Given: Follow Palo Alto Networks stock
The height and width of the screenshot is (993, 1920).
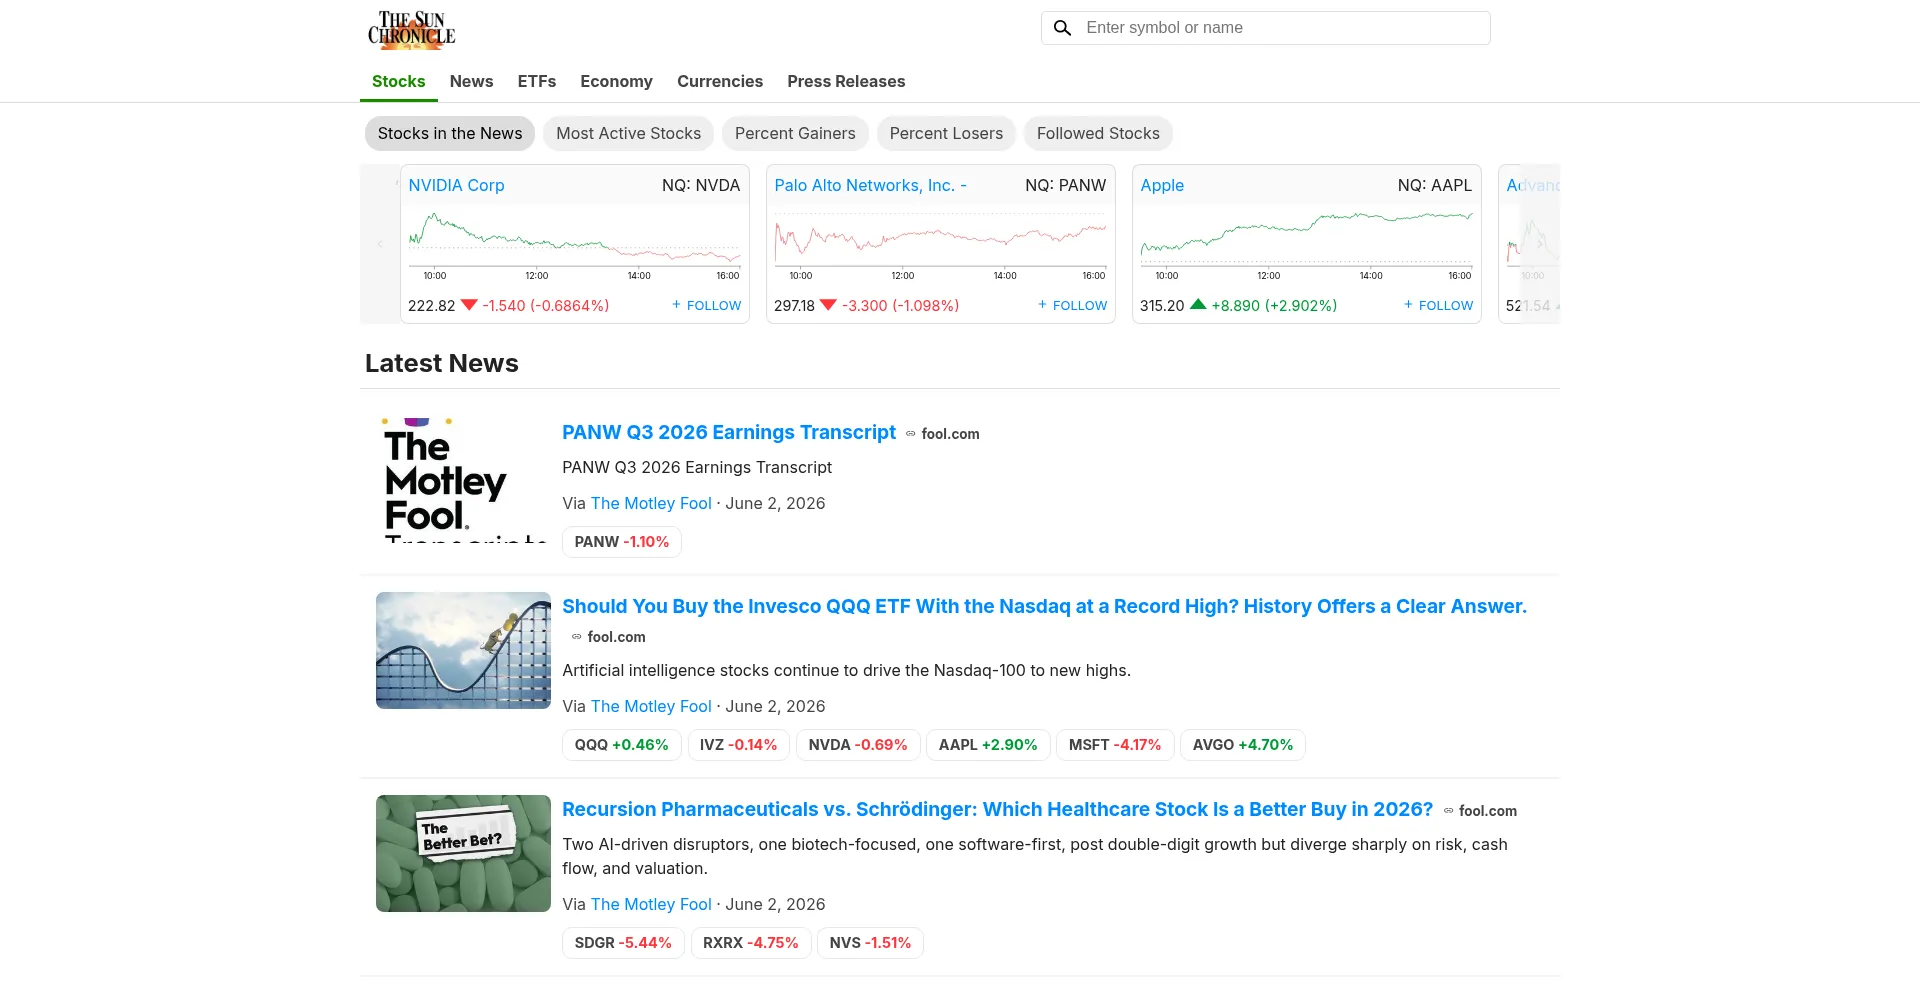Looking at the screenshot, I should 1073,305.
